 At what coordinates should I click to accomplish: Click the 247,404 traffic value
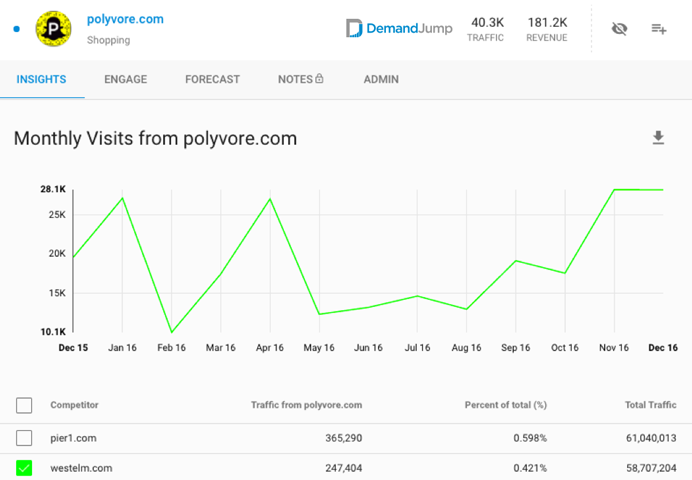coord(344,468)
